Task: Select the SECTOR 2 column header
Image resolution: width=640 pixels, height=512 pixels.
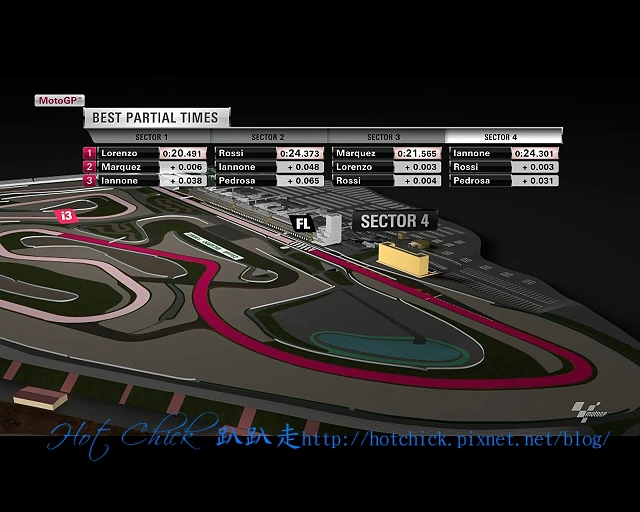Action: (268, 137)
